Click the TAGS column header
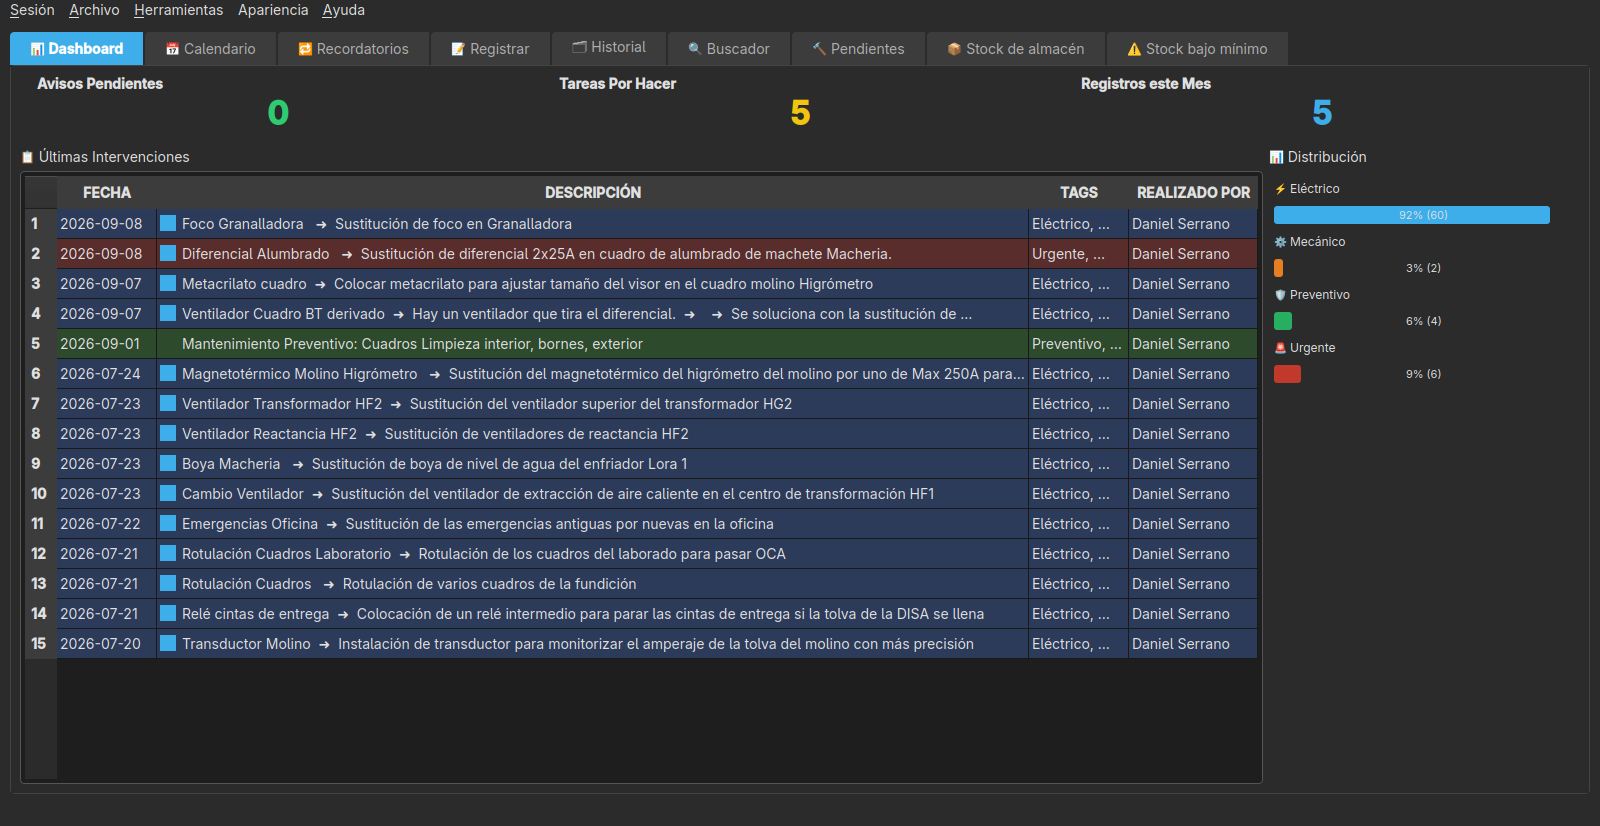Screen dimensions: 1600x826 [x=1079, y=193]
